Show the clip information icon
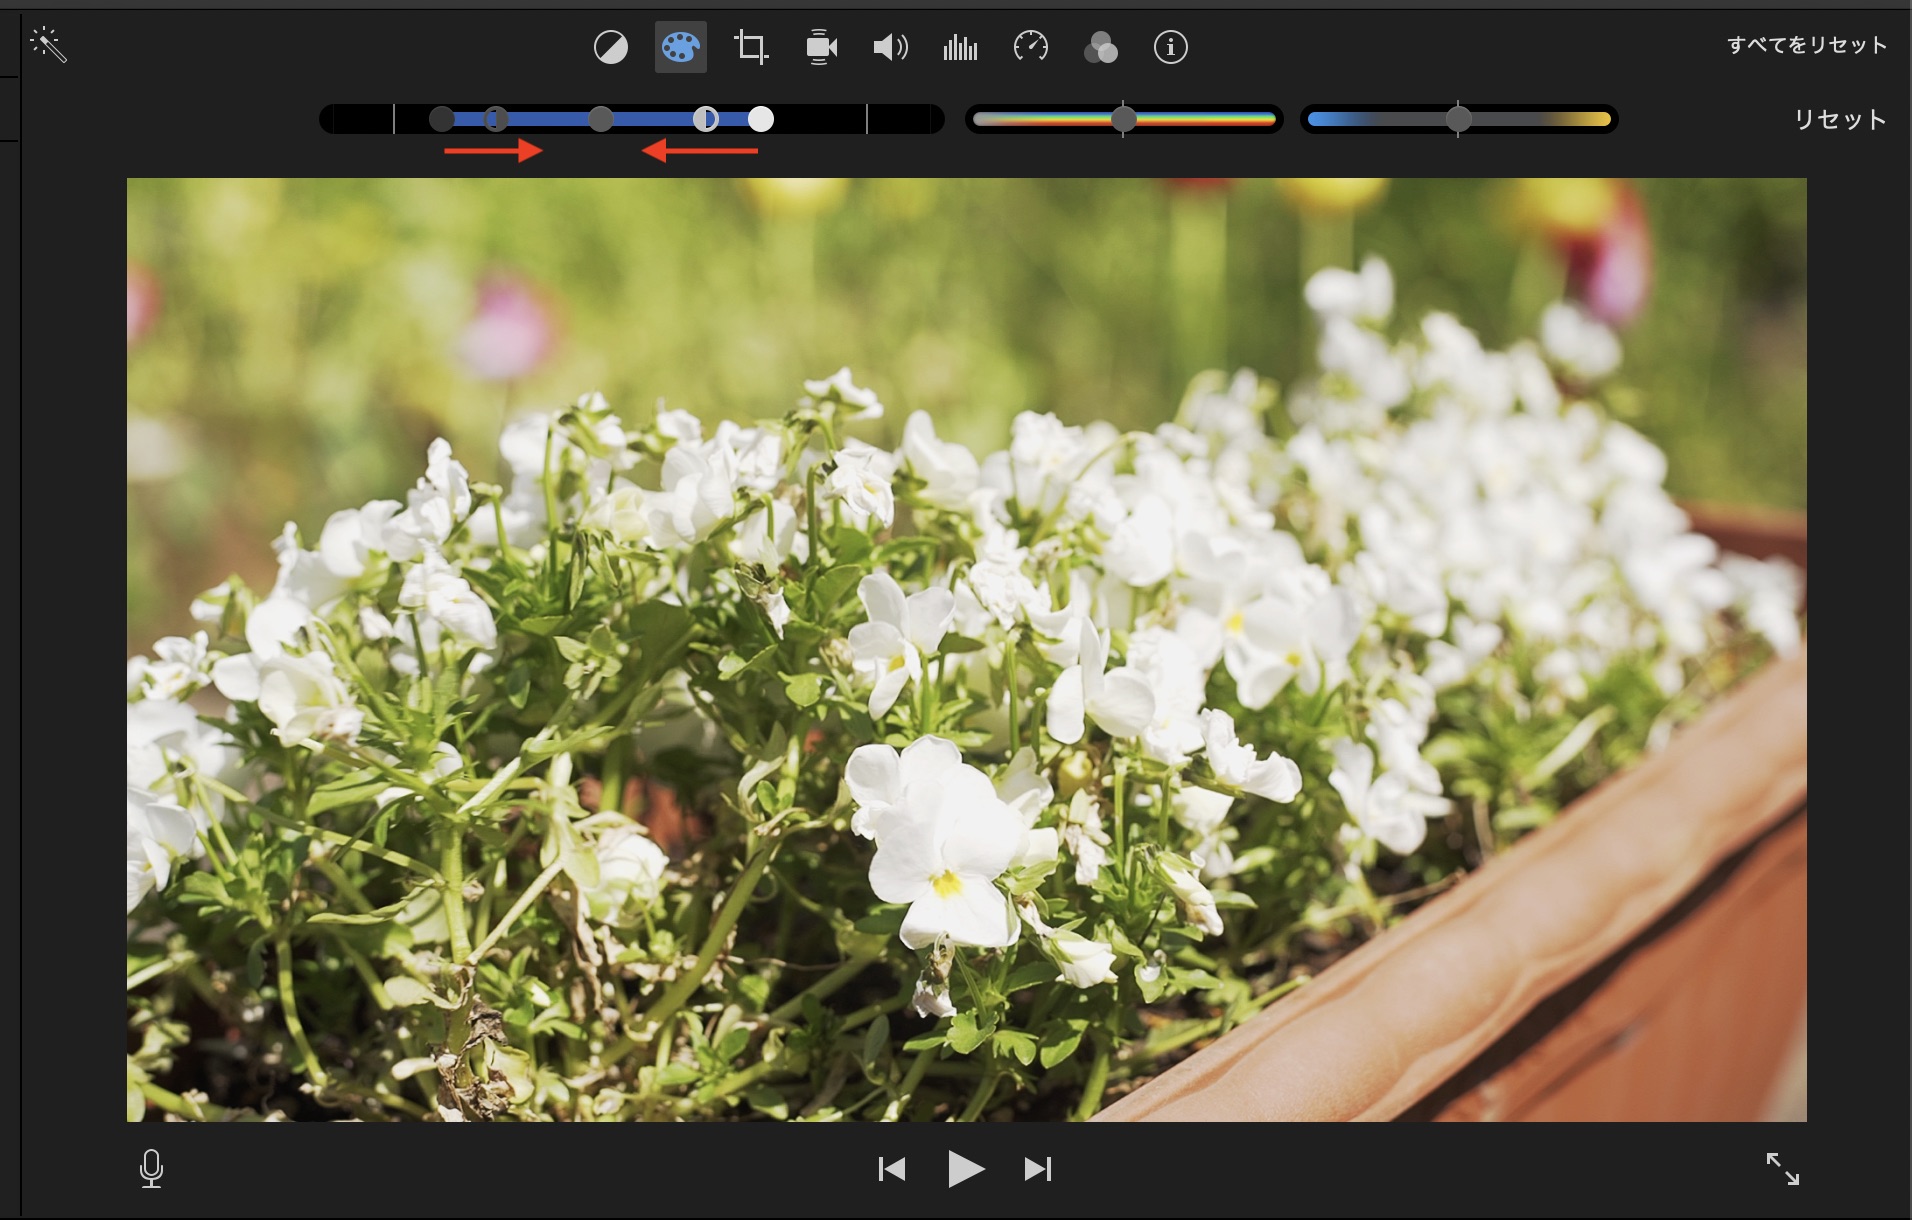The width and height of the screenshot is (1912, 1220). (1170, 47)
